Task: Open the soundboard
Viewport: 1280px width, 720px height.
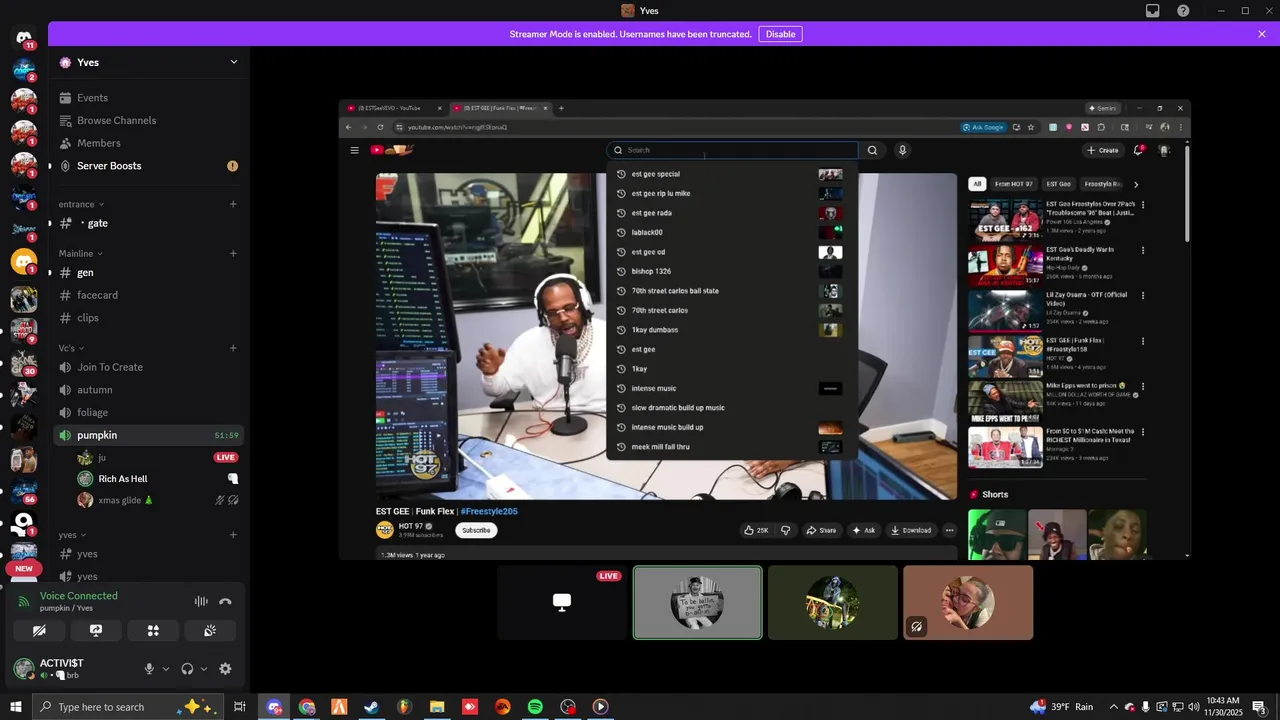Action: click(x=210, y=631)
